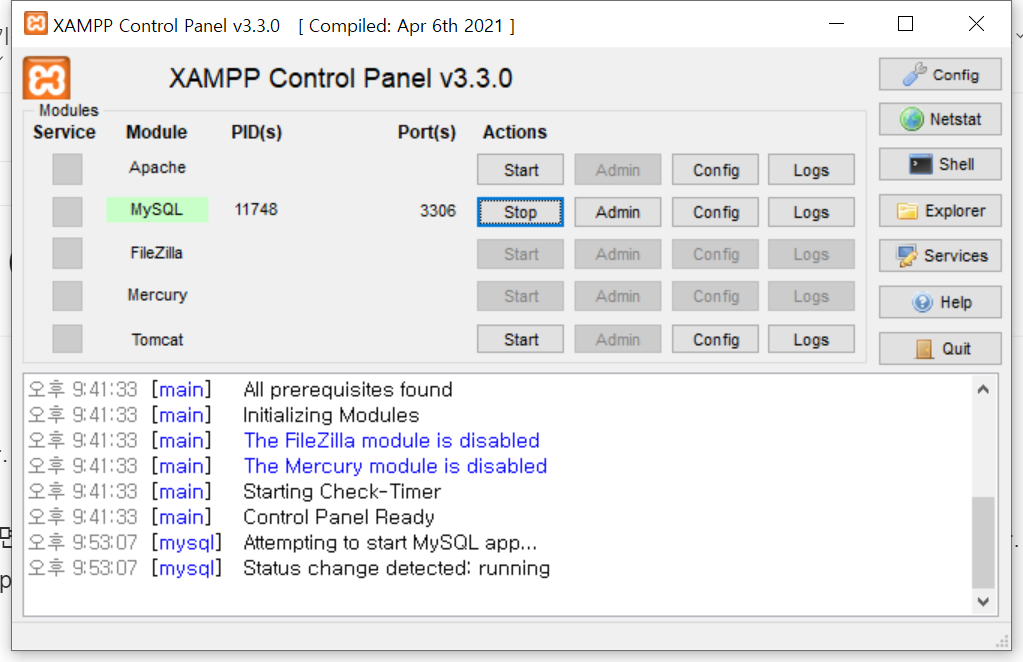
Task: Open the Tomcat Config menu
Action: (x=715, y=339)
